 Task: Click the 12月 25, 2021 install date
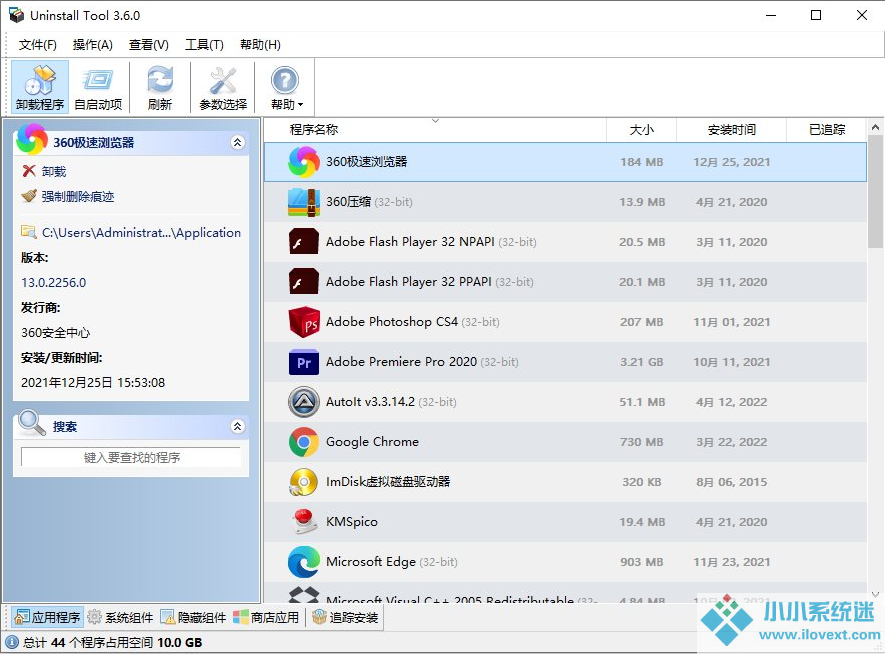731,162
